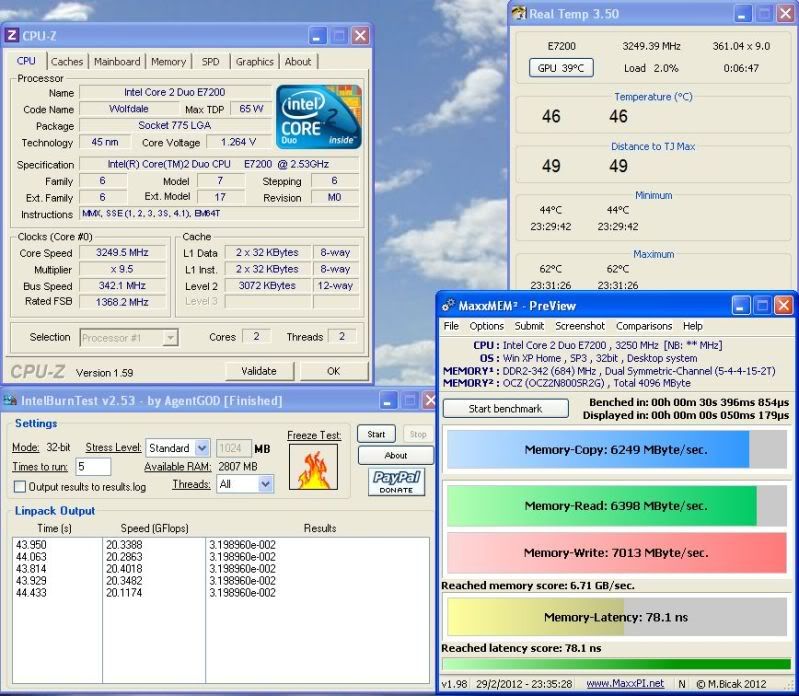799x696 pixels.
Task: Click the Name field Intel Core 2 Duo E7200
Action: (175, 92)
